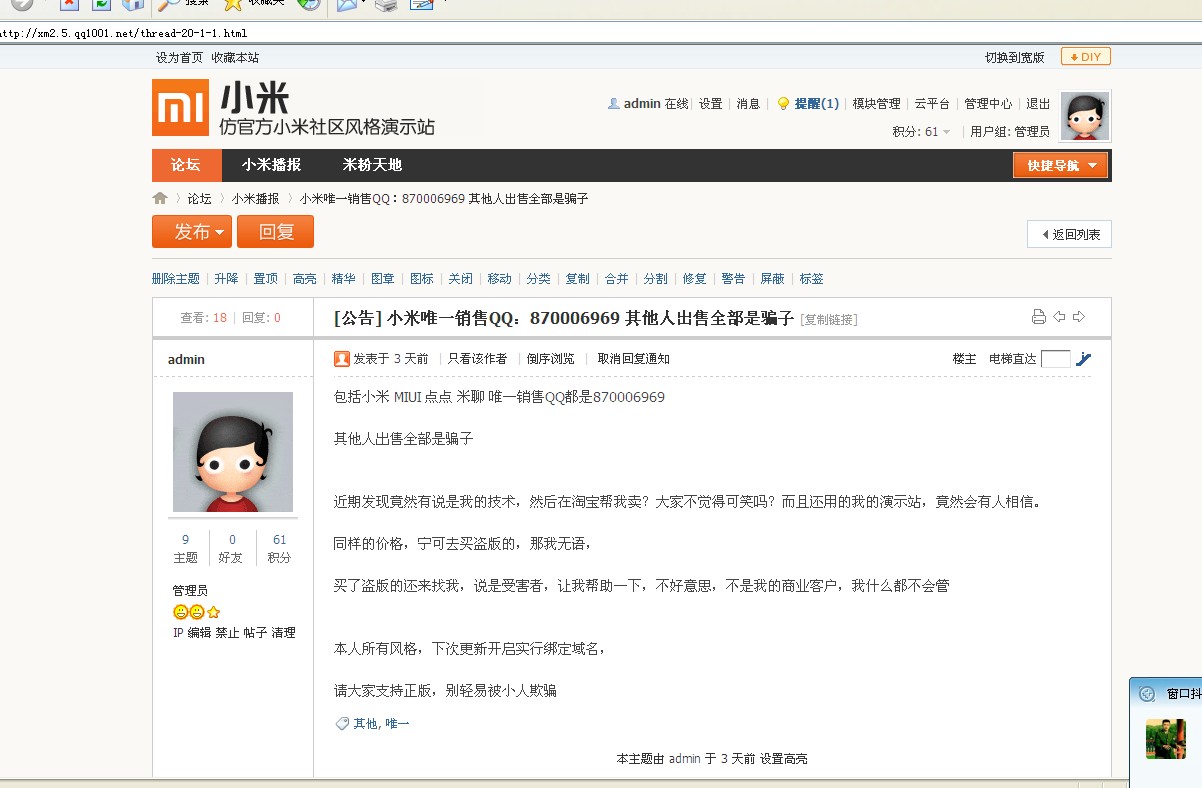Click the print thread icon
The height and width of the screenshot is (788, 1202).
tap(1039, 317)
